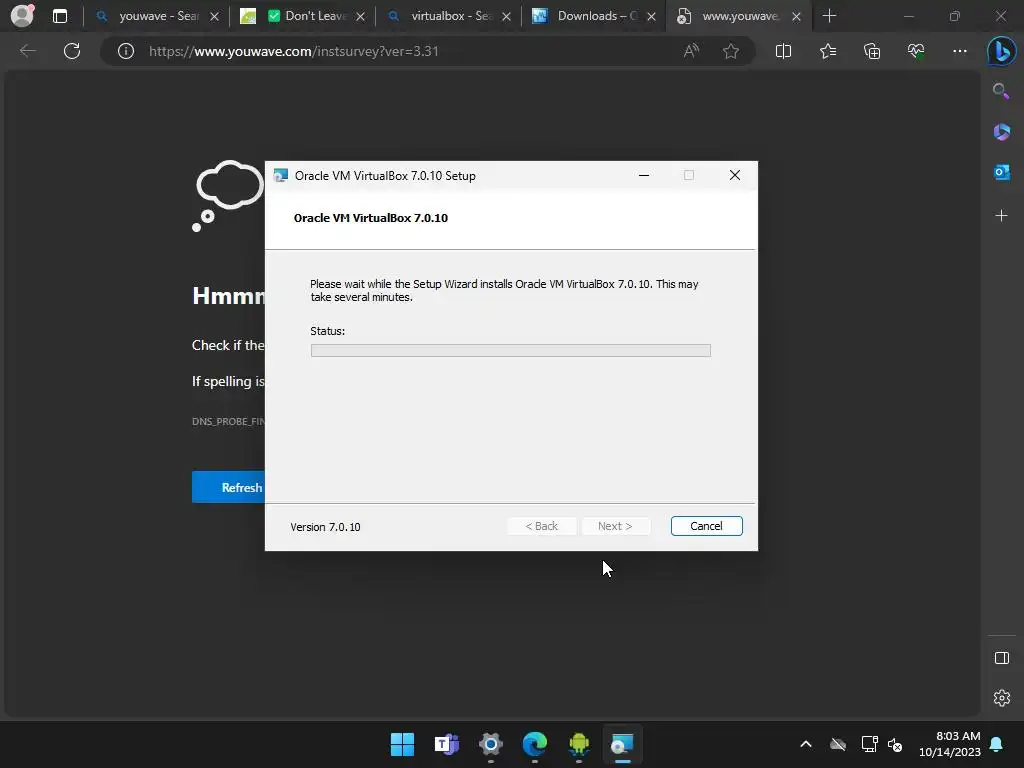The height and width of the screenshot is (768, 1024).
Task: Open Microsoft 365 sidebar icon
Action: tap(1001, 132)
